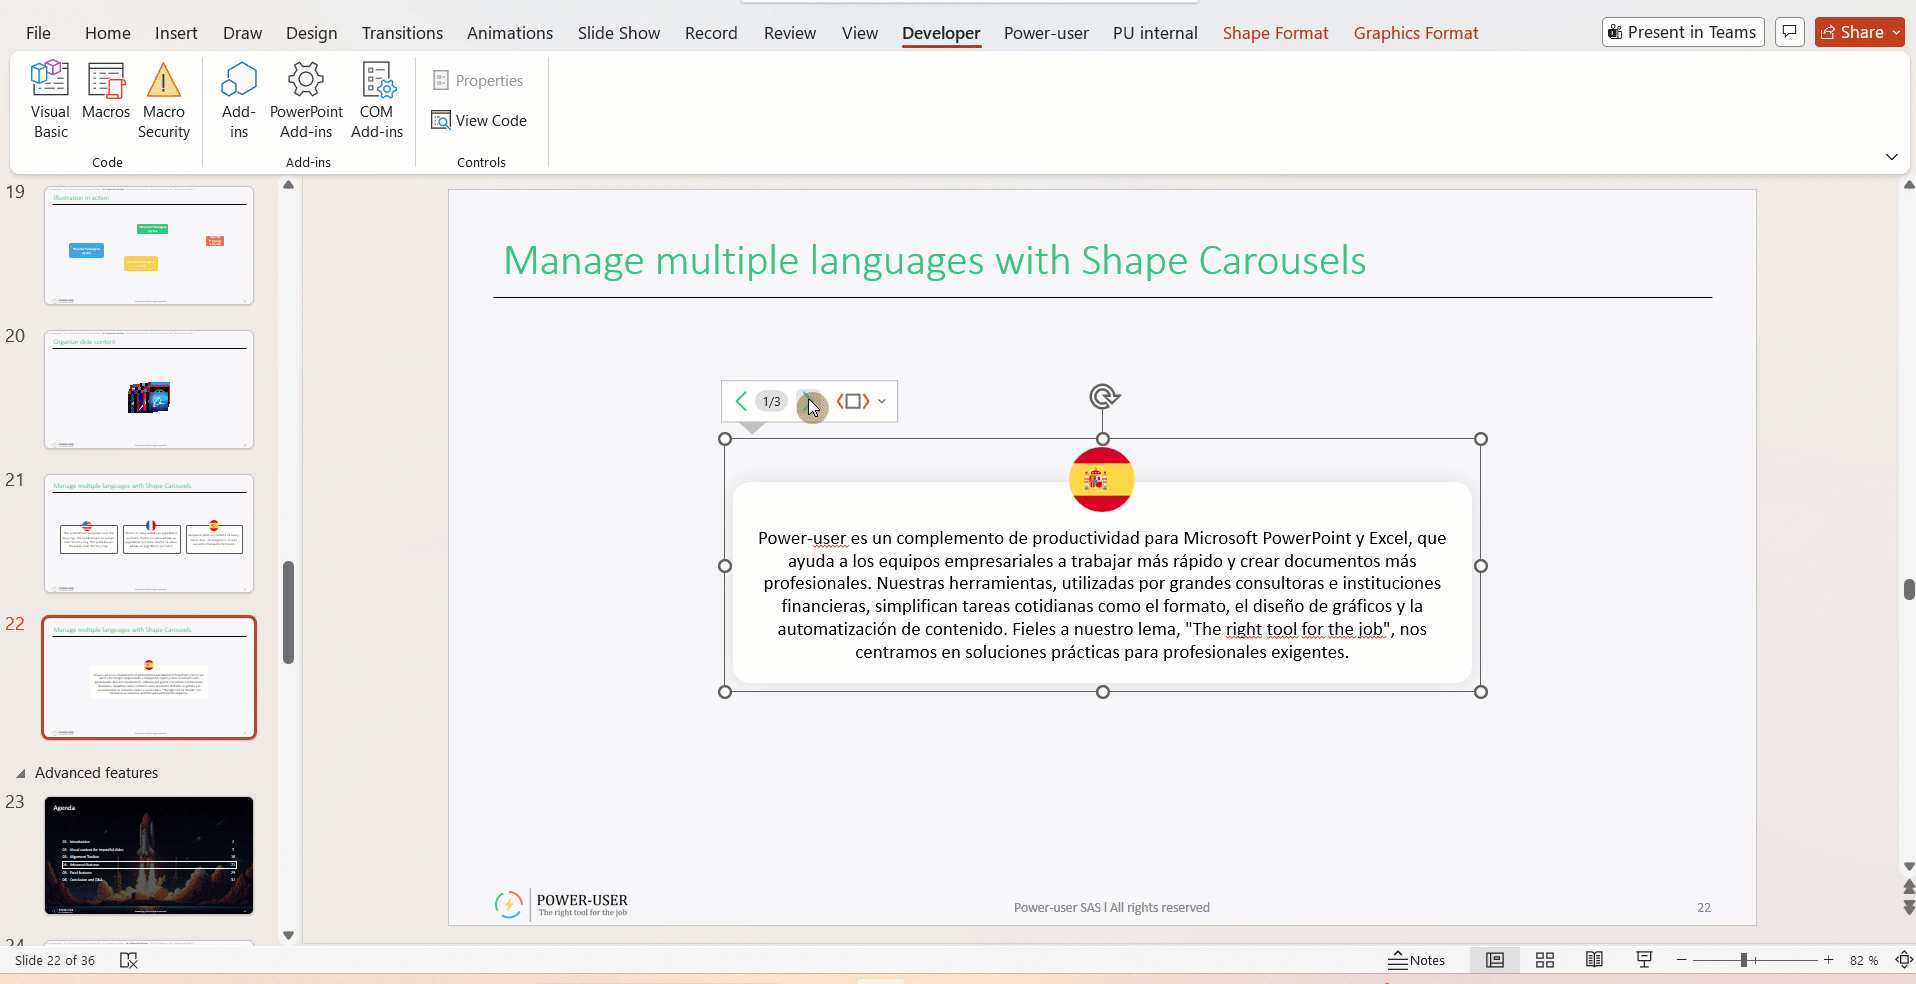Expand the carousel options dropdown arrow
This screenshot has width=1916, height=984.
pos(882,402)
